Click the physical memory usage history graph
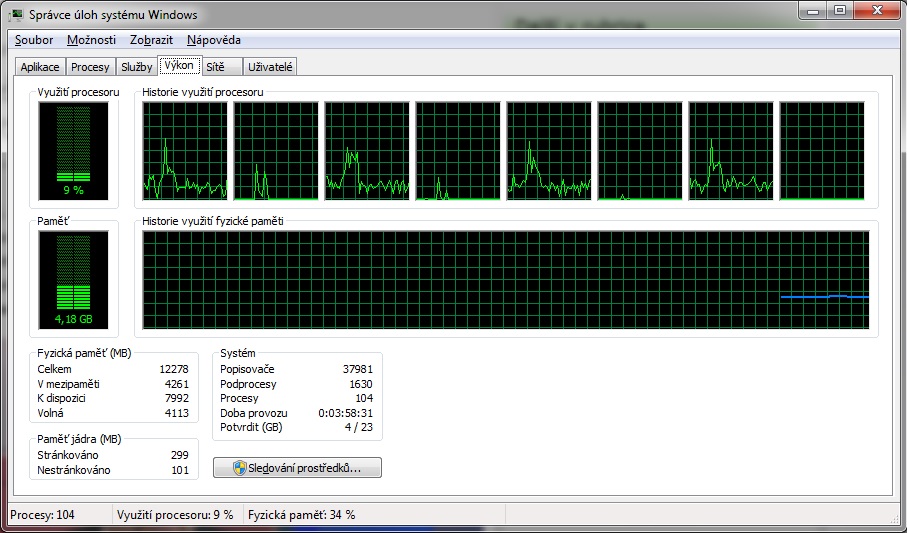 pos(506,280)
